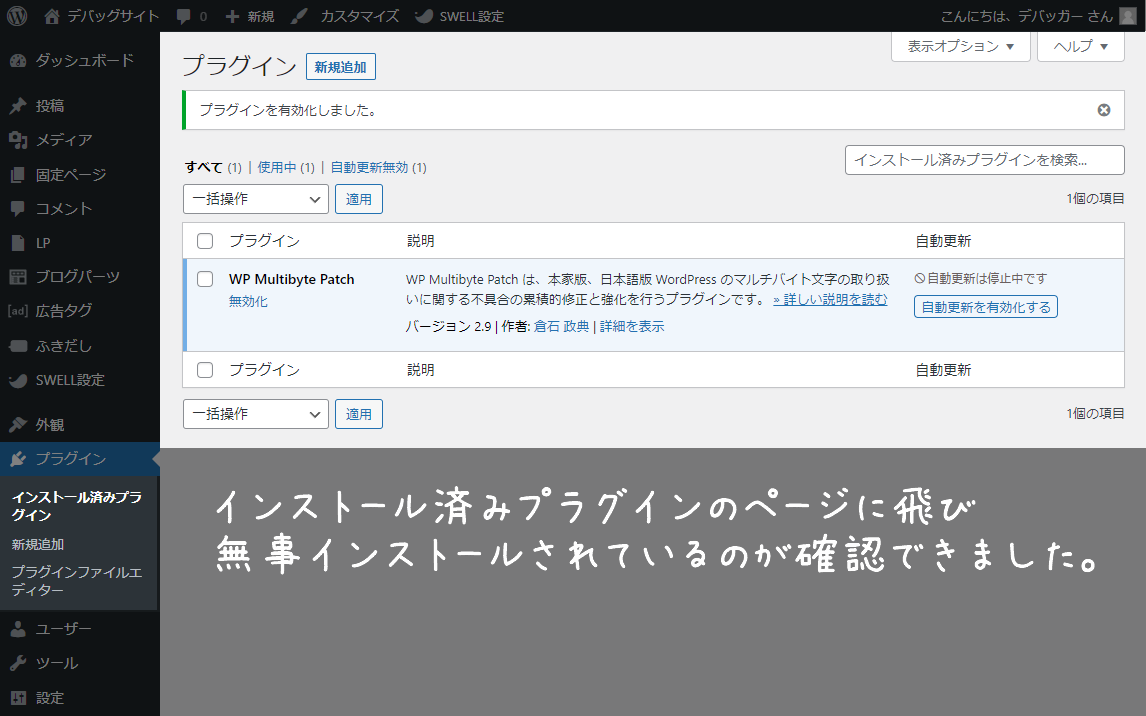Click the 新規追加 button beside the heading
1146x716 pixels.
pyautogui.click(x=340, y=67)
